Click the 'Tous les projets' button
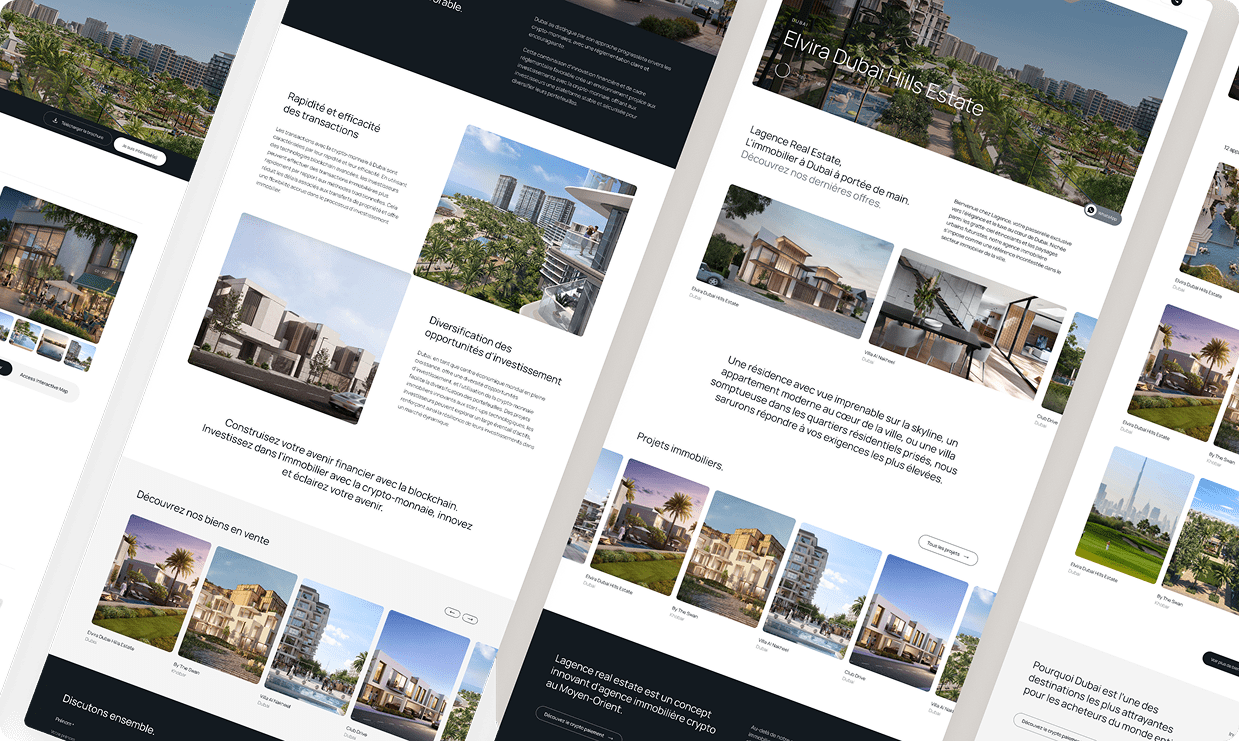This screenshot has height=741, width=1239. pos(948,551)
